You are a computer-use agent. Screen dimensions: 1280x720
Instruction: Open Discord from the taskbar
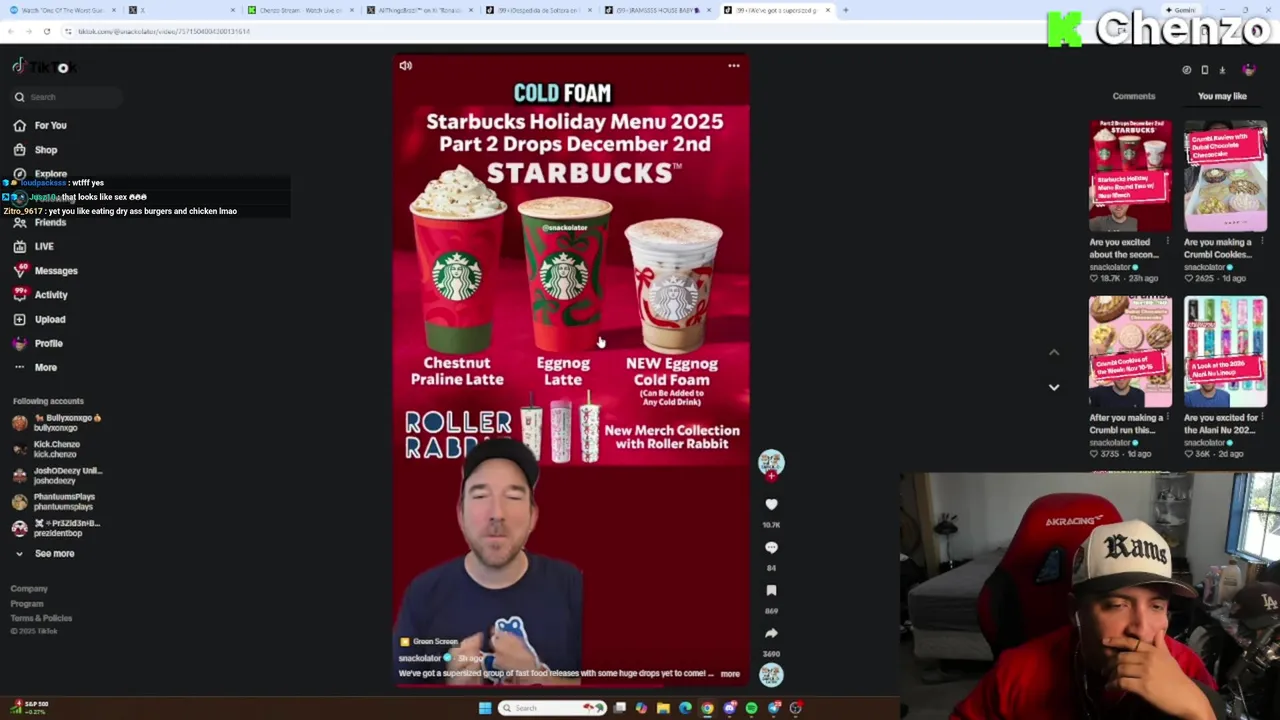729,708
